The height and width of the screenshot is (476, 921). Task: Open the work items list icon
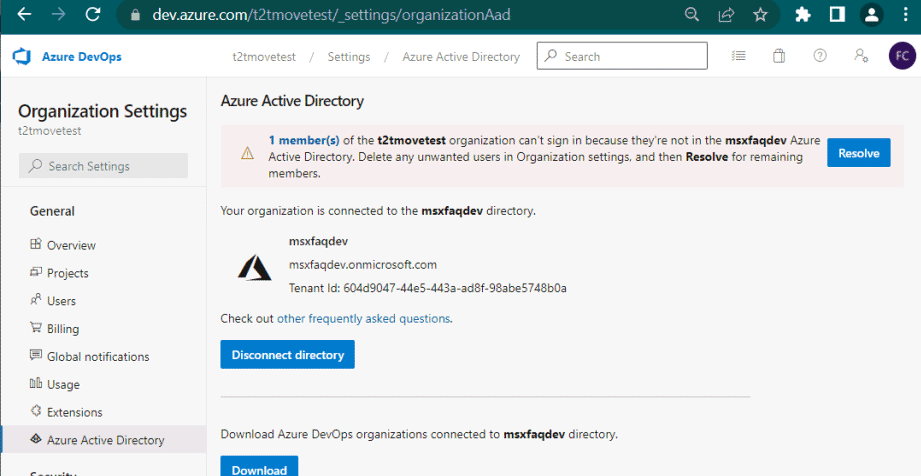click(738, 56)
